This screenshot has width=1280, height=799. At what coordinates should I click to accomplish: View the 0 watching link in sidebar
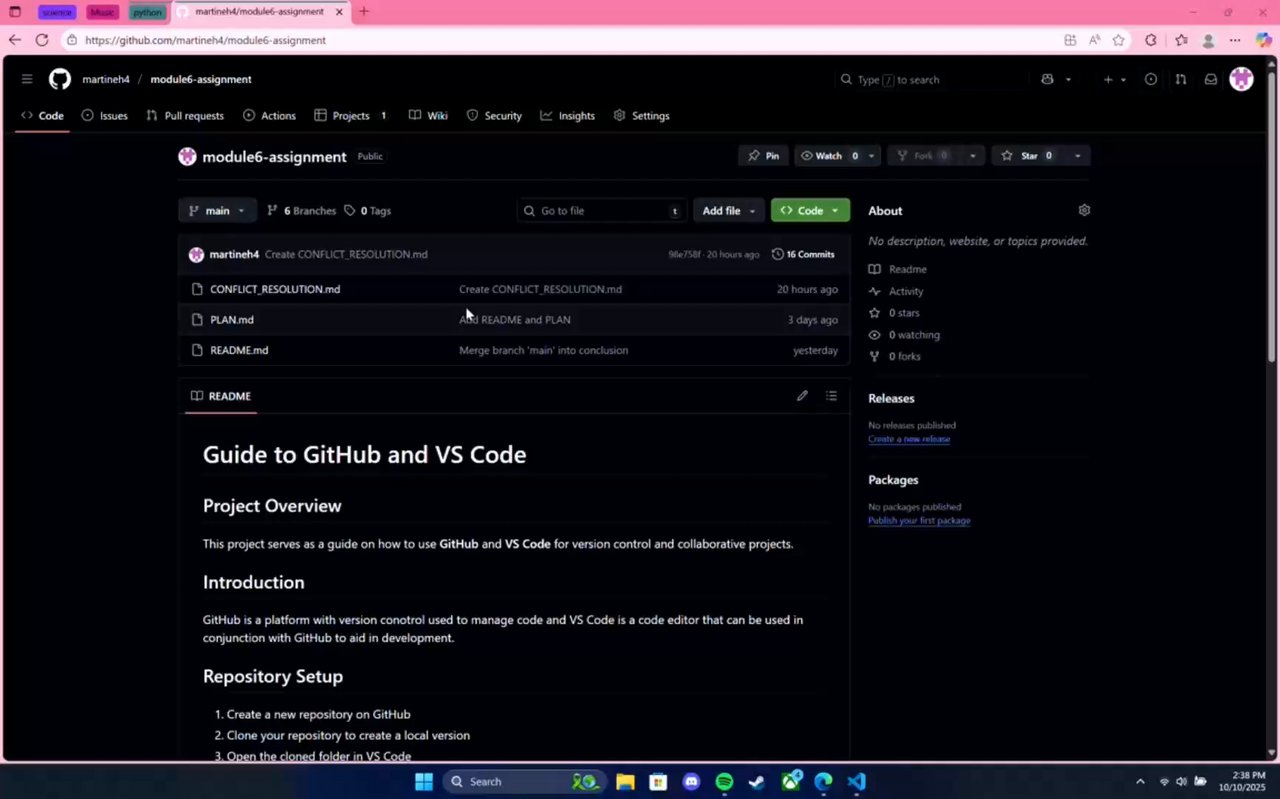coord(904,335)
